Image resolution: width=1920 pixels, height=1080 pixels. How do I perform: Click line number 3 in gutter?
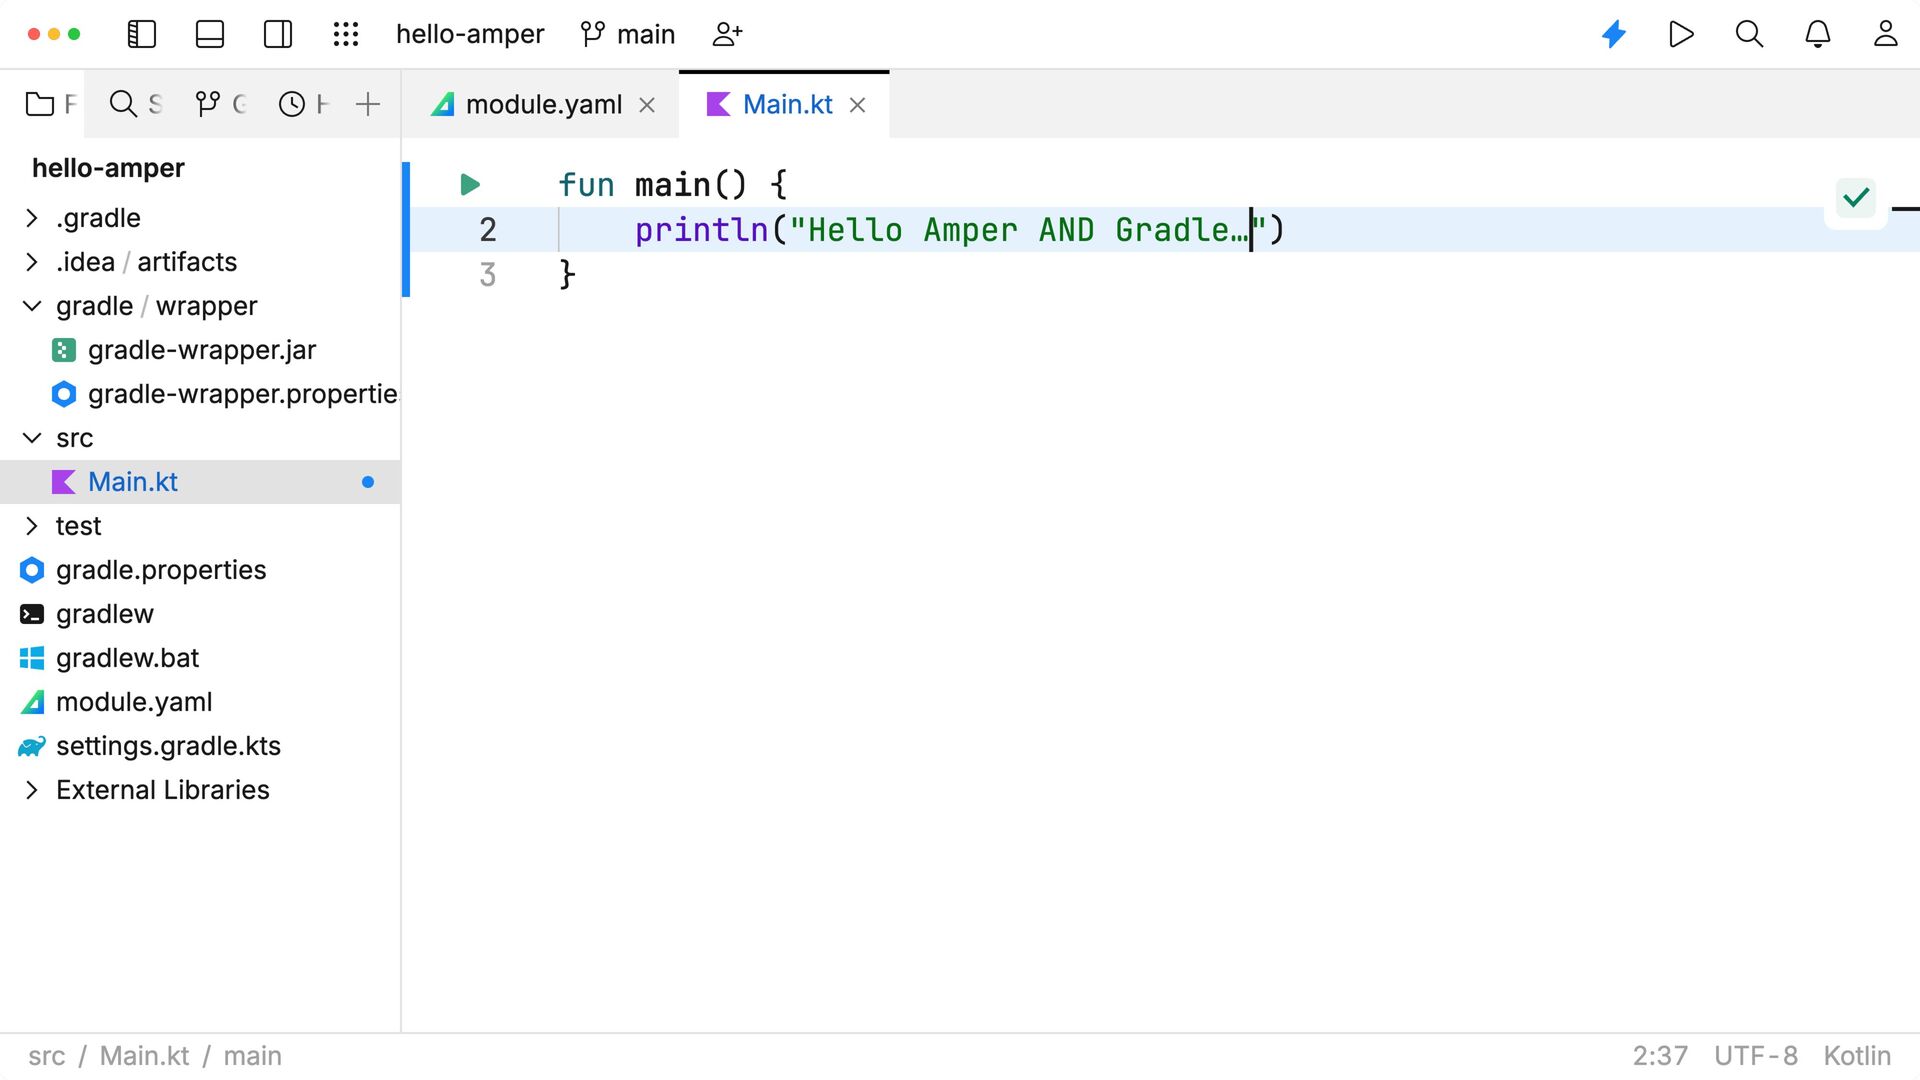tap(488, 275)
